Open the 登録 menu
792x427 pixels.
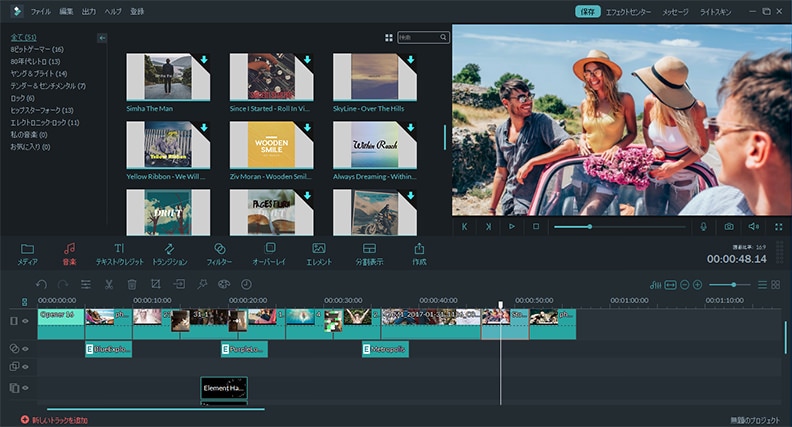click(137, 11)
